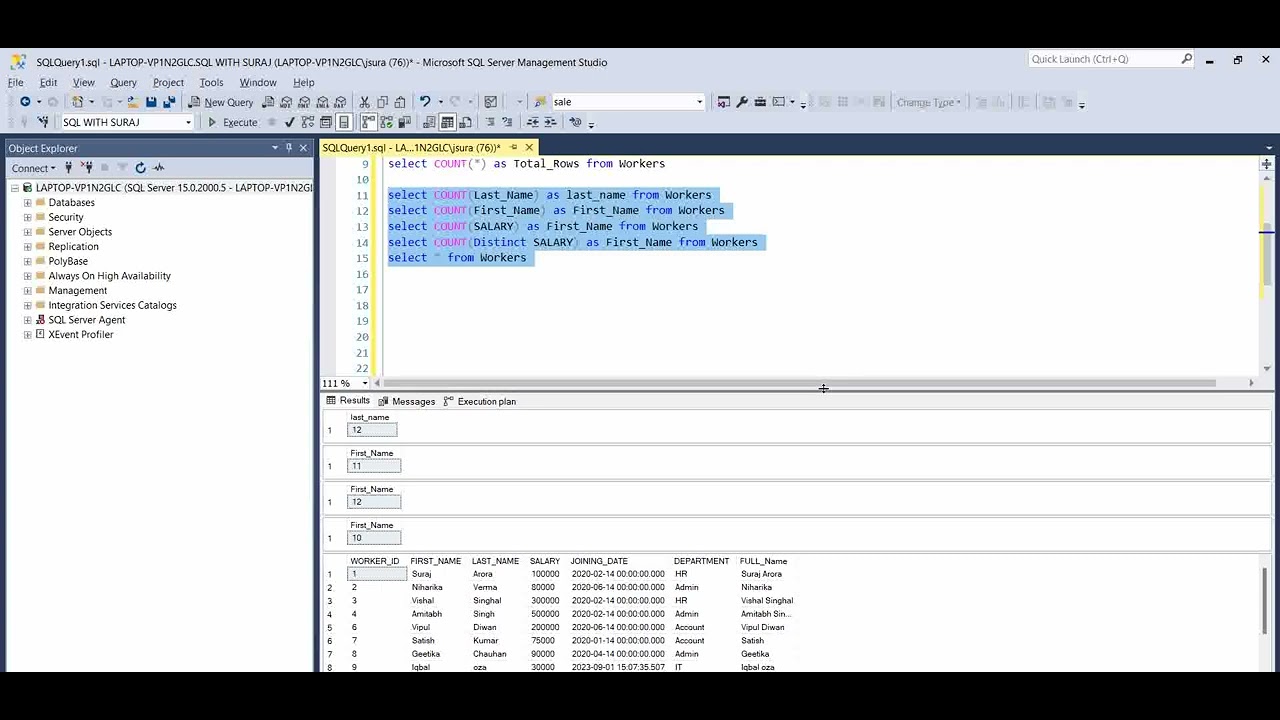Open the Connect dropdown in Object Explorer
The image size is (1280, 720).
coord(35,168)
